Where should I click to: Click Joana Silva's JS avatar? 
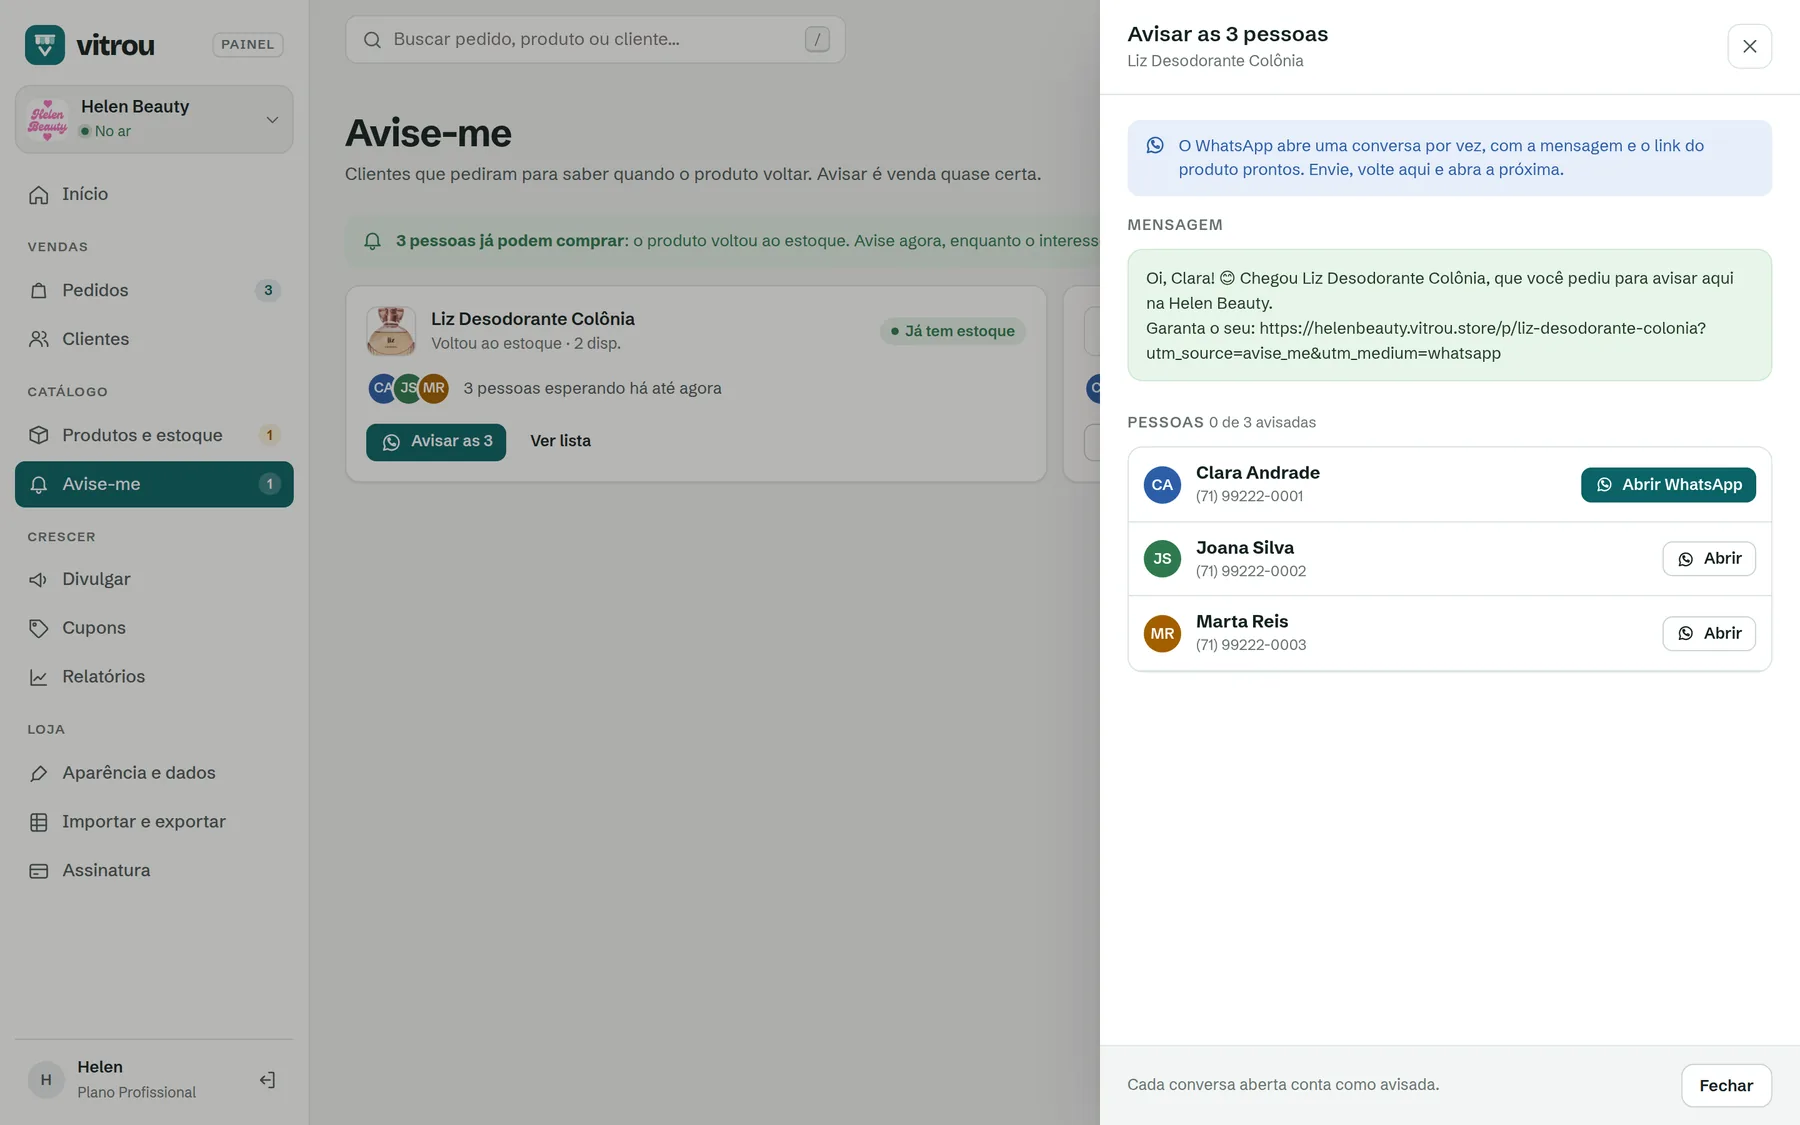click(x=1162, y=559)
